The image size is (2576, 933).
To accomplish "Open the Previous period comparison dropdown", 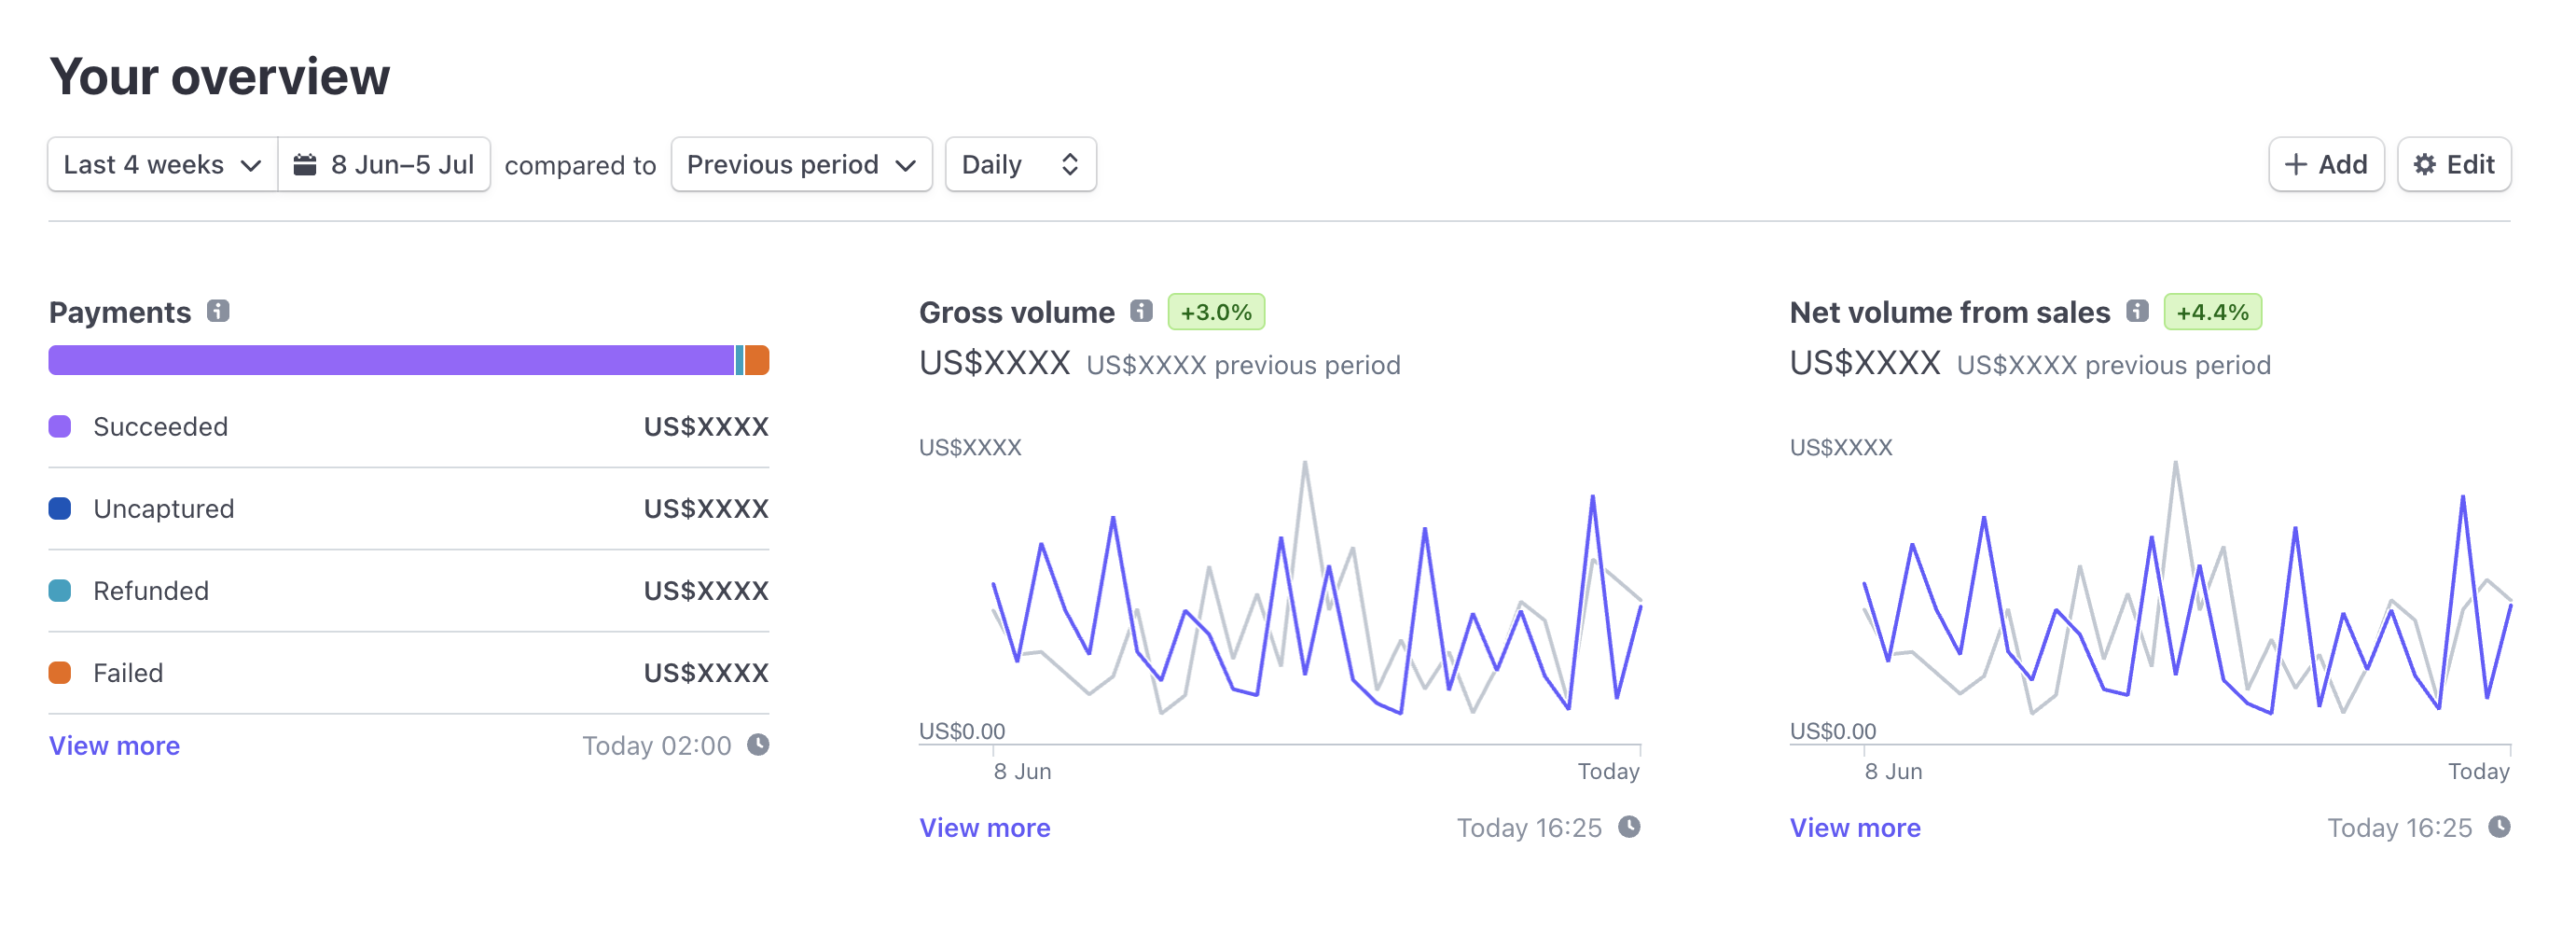I will click(x=800, y=164).
